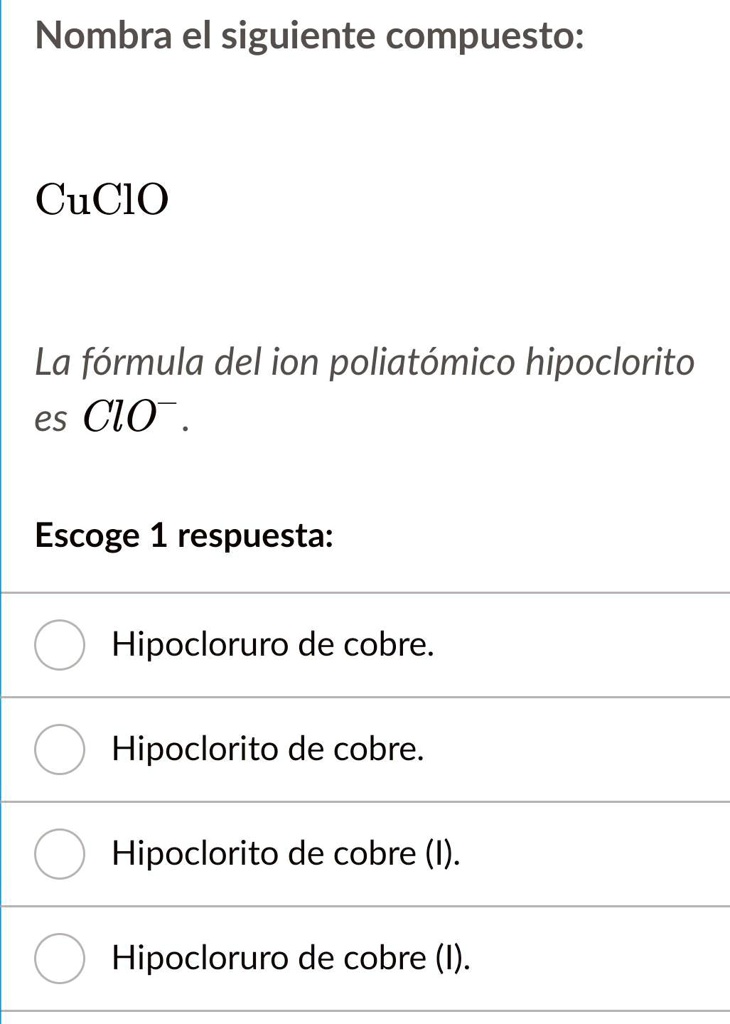Select the radio button for "Hipocloruro de cobre (I)."

click(58, 958)
